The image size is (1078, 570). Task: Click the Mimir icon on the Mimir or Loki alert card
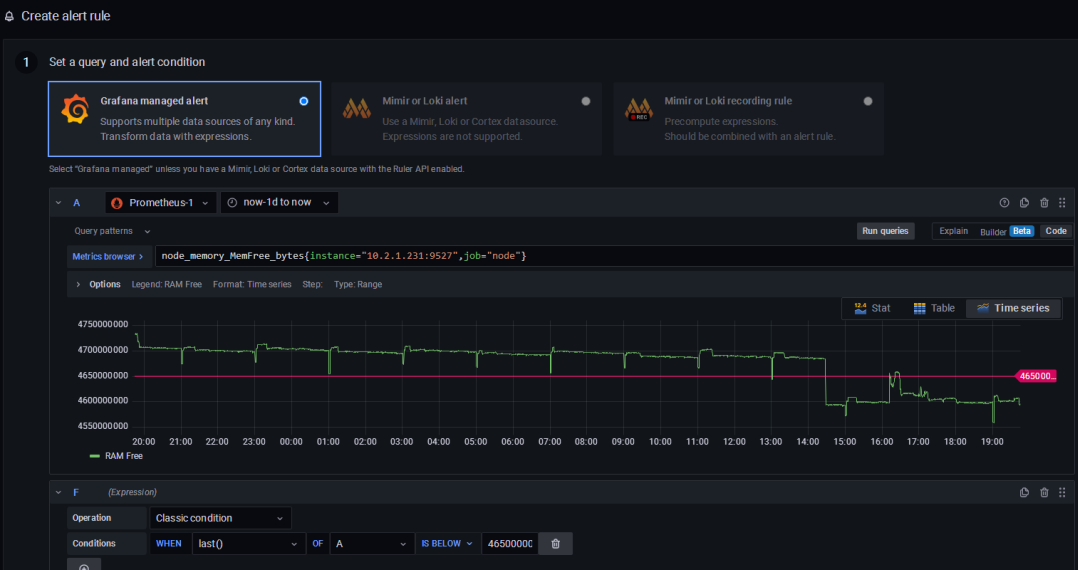click(357, 109)
